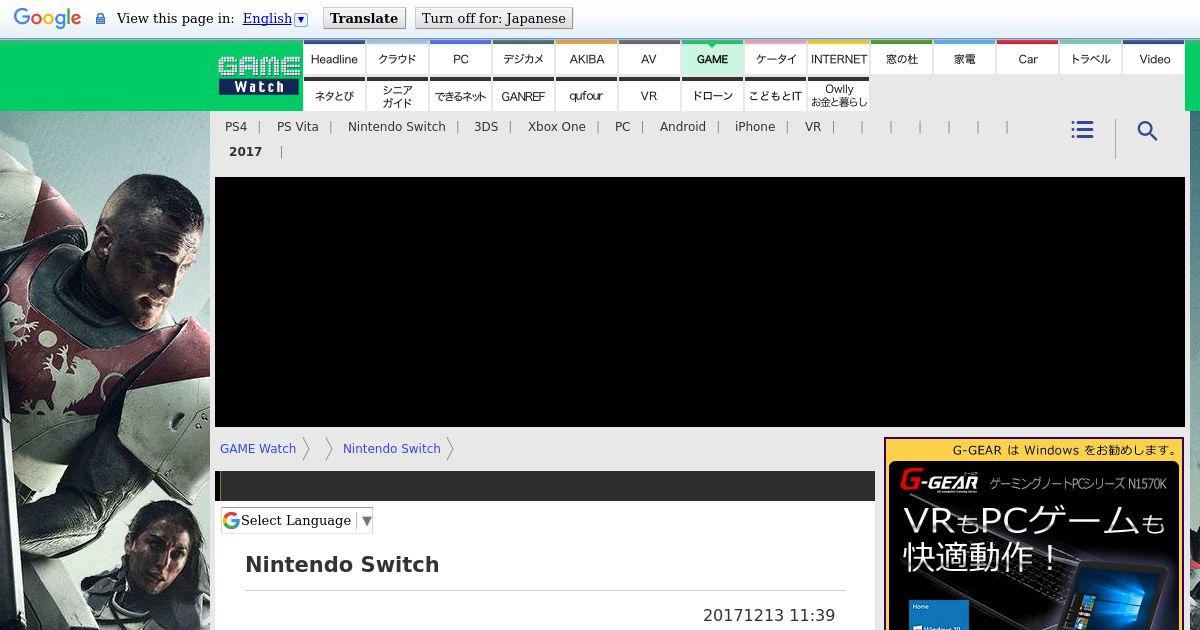Click the padlock icon in translate bar
Viewport: 1200px width, 630px height.
[x=100, y=19]
